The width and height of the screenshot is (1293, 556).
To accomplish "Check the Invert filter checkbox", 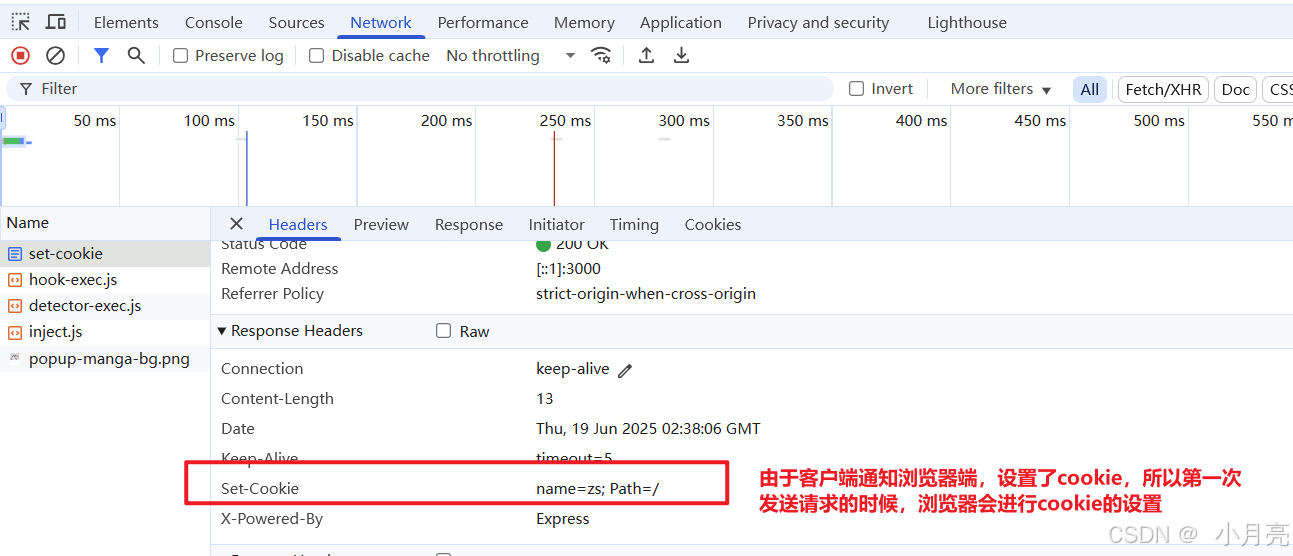I will tap(856, 89).
